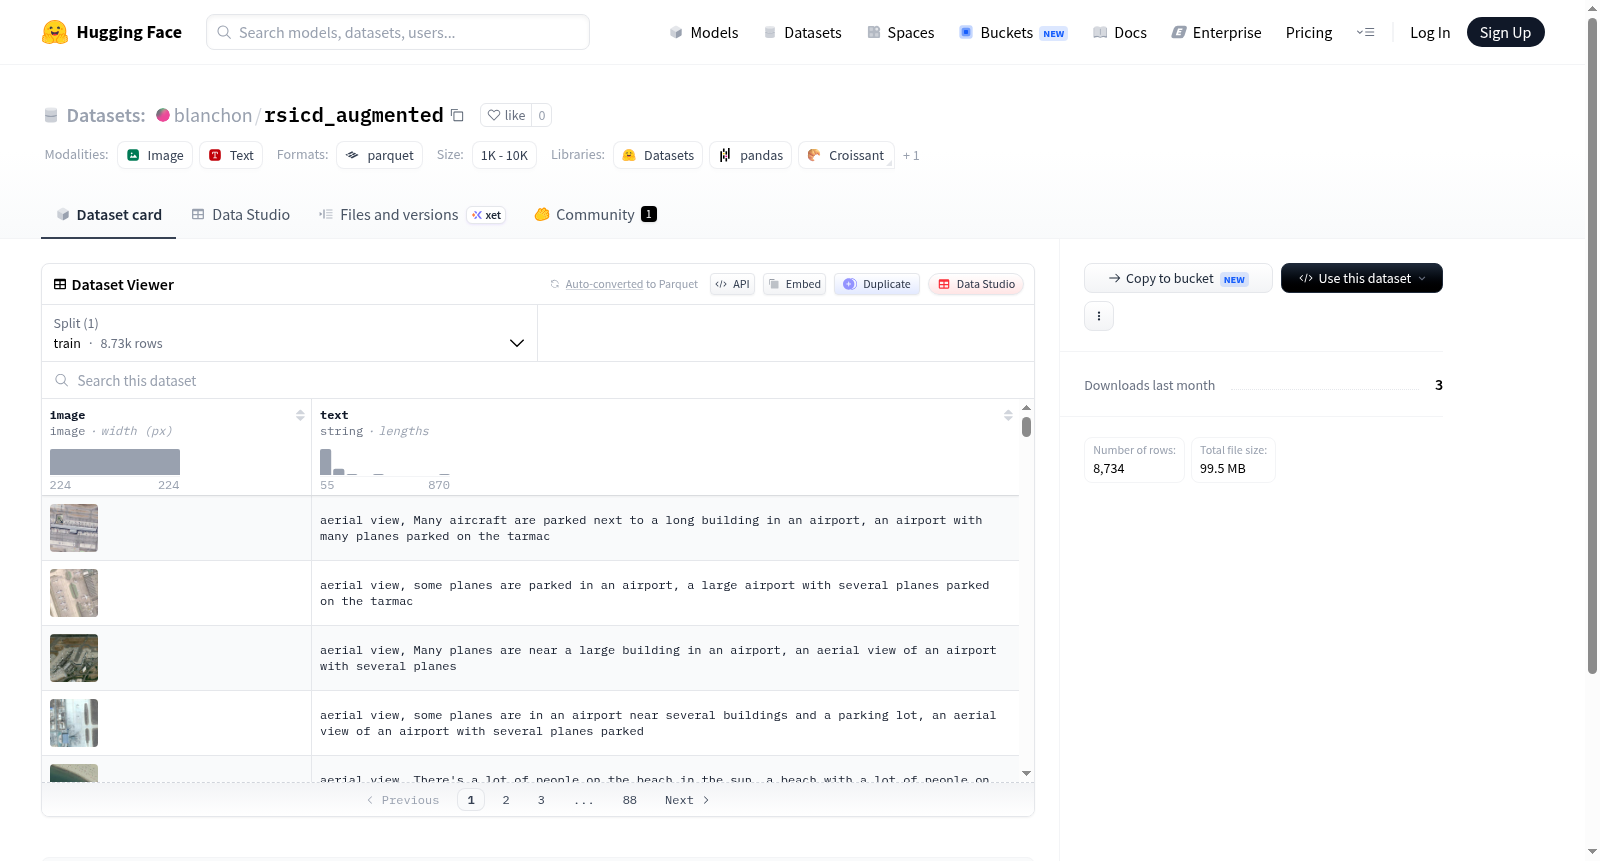Click the Sign Up button
1600x861 pixels.
[x=1505, y=32]
